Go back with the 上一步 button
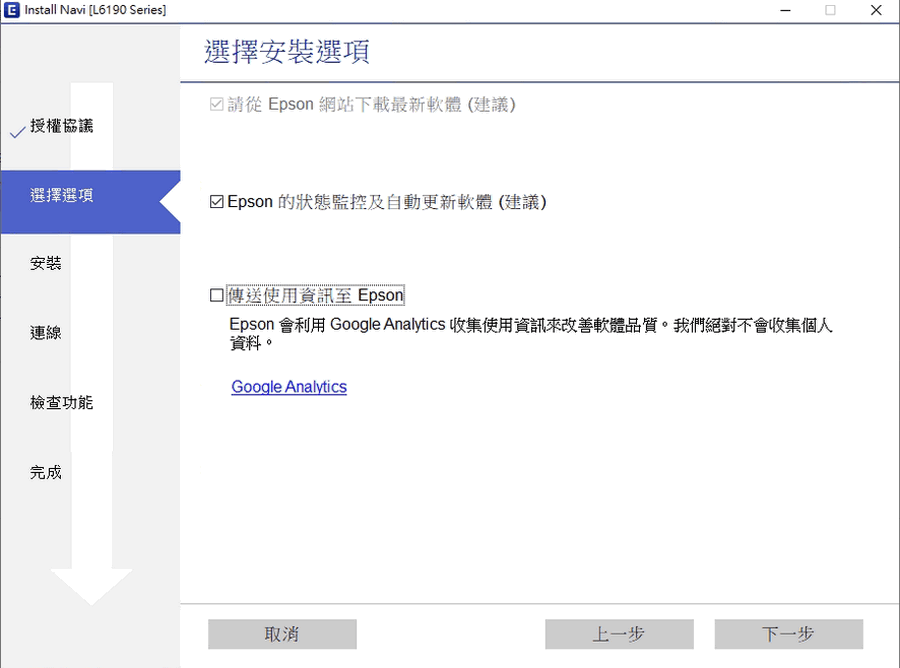900x668 pixels. point(619,634)
